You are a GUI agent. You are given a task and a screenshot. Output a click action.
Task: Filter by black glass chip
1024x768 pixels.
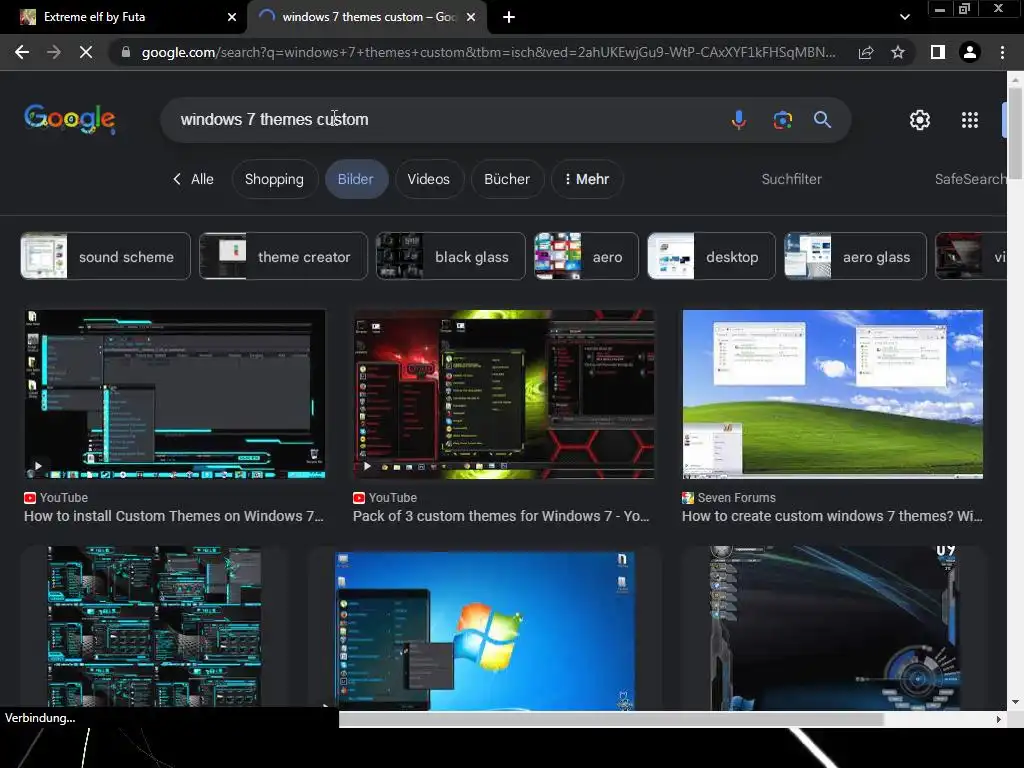(451, 257)
